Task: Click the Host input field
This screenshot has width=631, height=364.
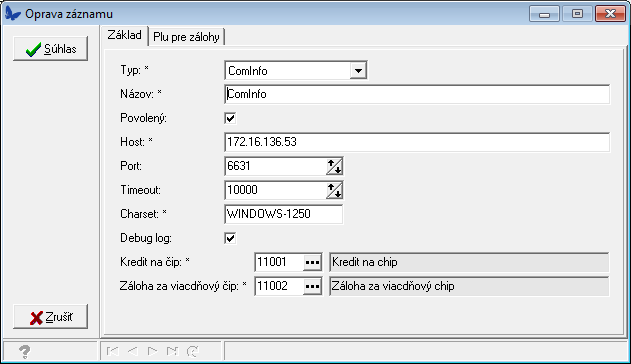Action: pyautogui.click(x=417, y=142)
